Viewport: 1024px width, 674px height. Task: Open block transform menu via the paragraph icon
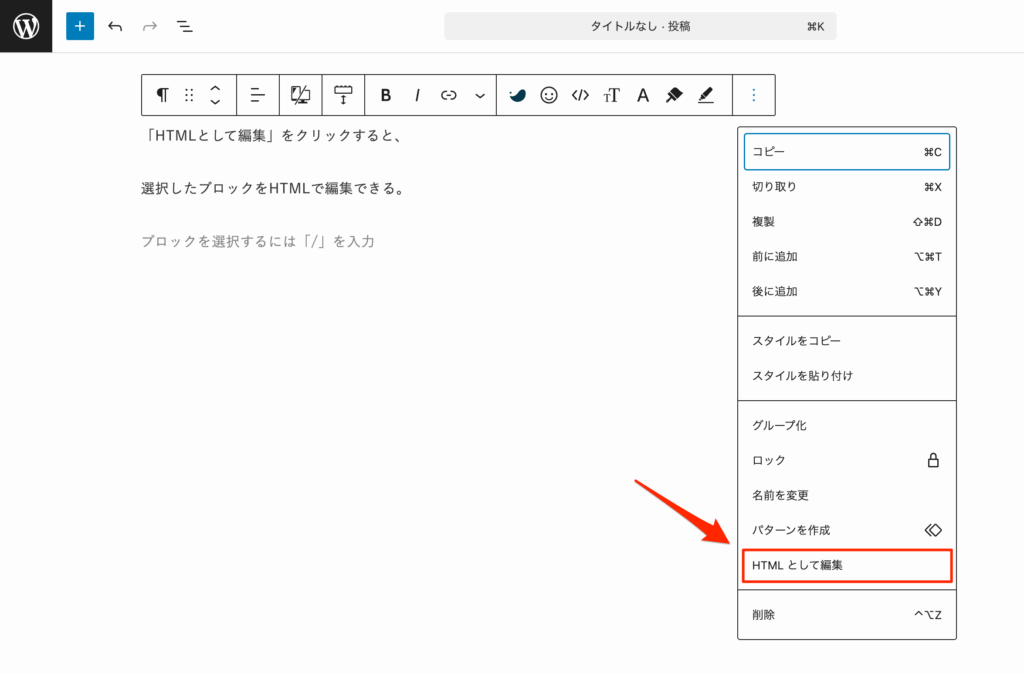[x=161, y=94]
